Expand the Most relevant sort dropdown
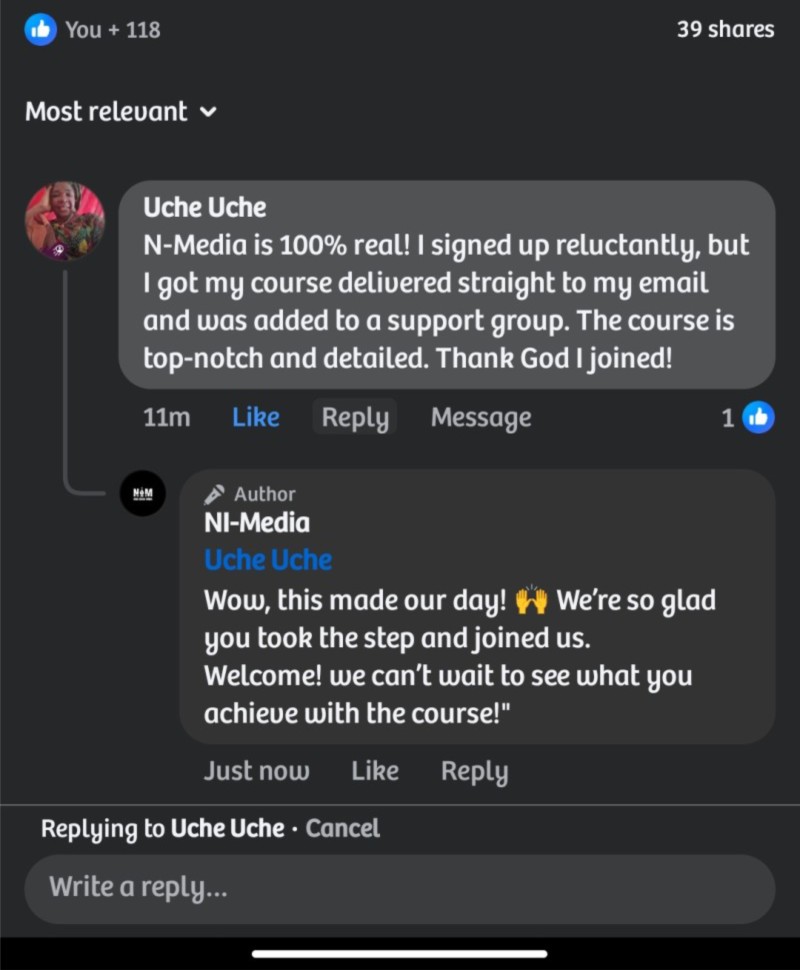 [121, 112]
